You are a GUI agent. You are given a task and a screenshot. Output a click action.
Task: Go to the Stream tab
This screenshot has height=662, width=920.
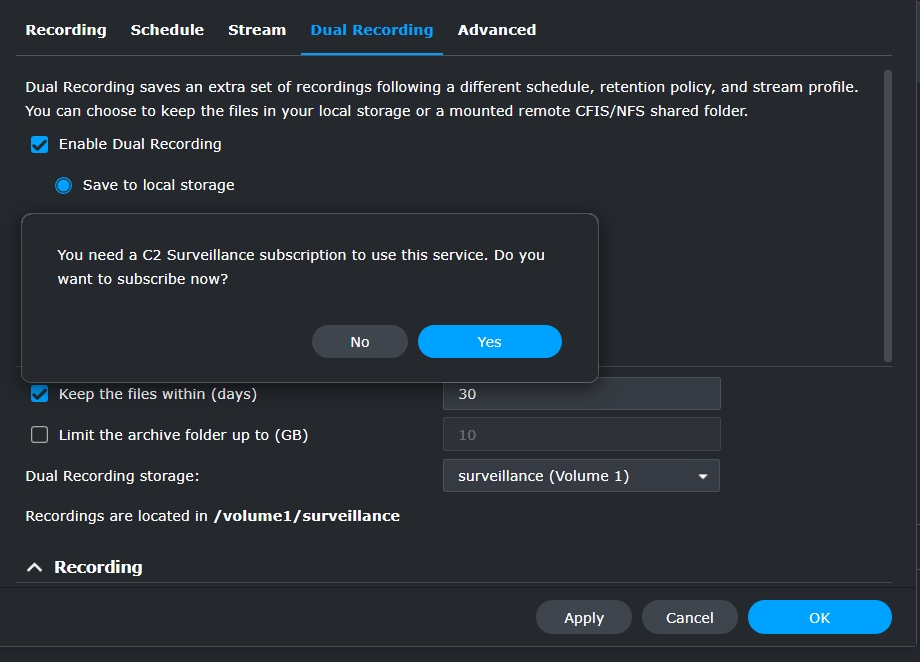(x=257, y=30)
